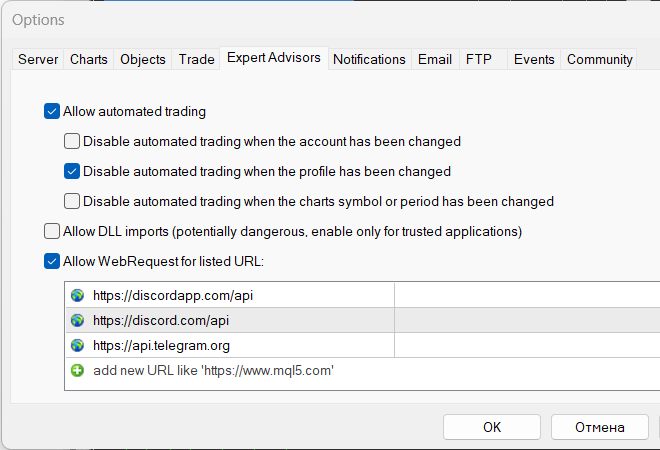The height and width of the screenshot is (450, 660).
Task: Go to the Notifications tab
Action: 369,59
